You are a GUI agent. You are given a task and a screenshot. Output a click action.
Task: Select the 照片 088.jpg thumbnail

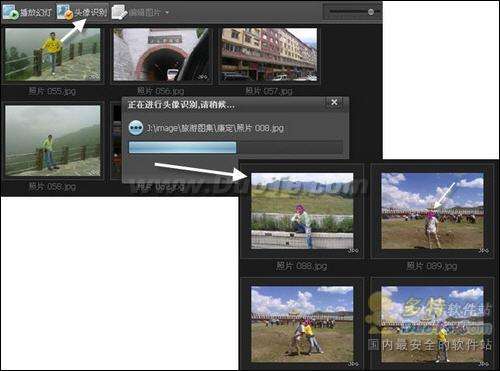click(x=302, y=211)
